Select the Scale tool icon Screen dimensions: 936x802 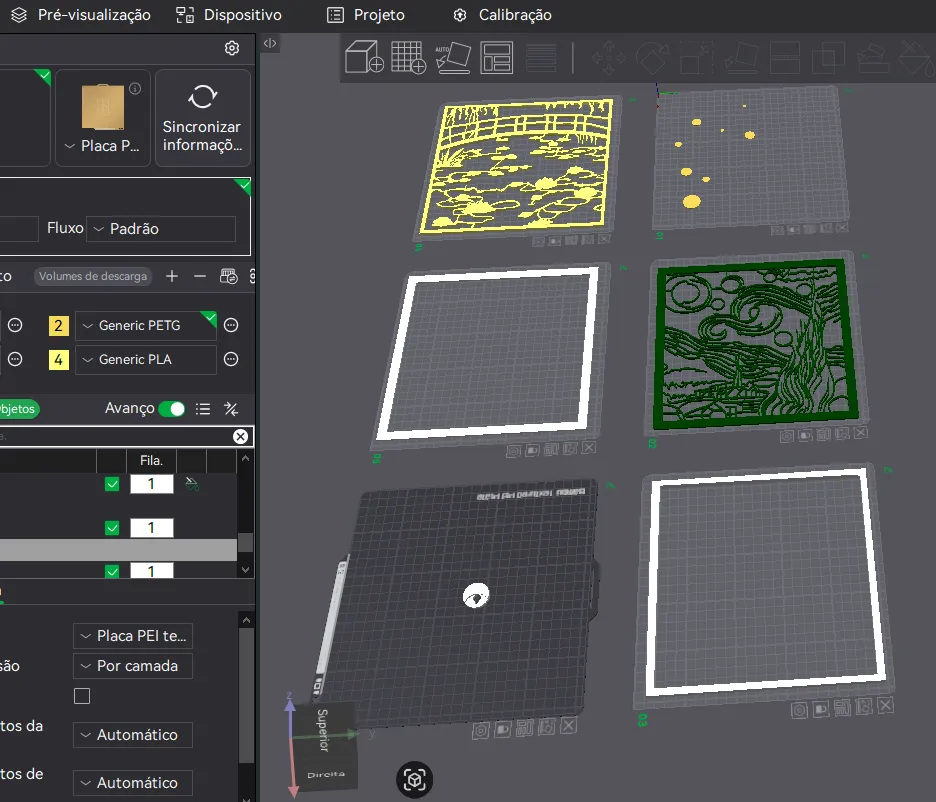pos(697,58)
